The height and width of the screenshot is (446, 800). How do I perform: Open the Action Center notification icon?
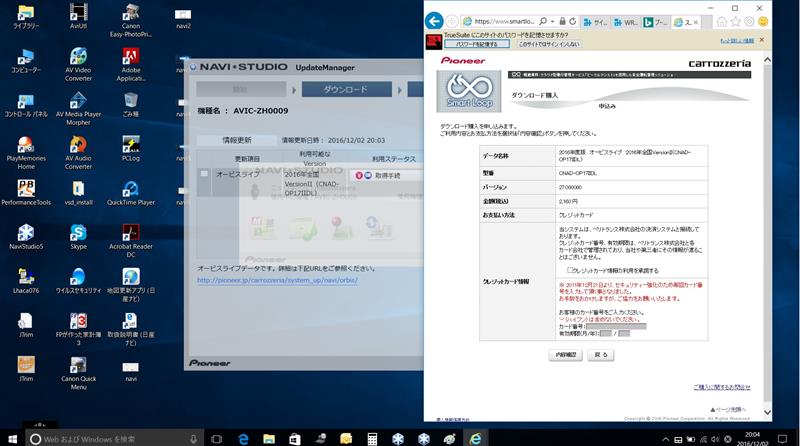[782, 439]
